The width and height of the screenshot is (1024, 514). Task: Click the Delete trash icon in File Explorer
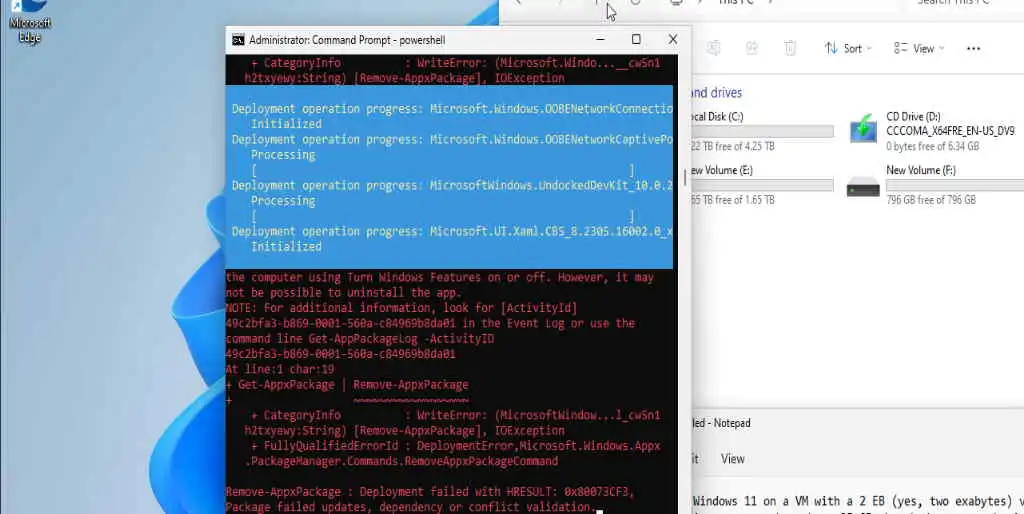[790, 48]
